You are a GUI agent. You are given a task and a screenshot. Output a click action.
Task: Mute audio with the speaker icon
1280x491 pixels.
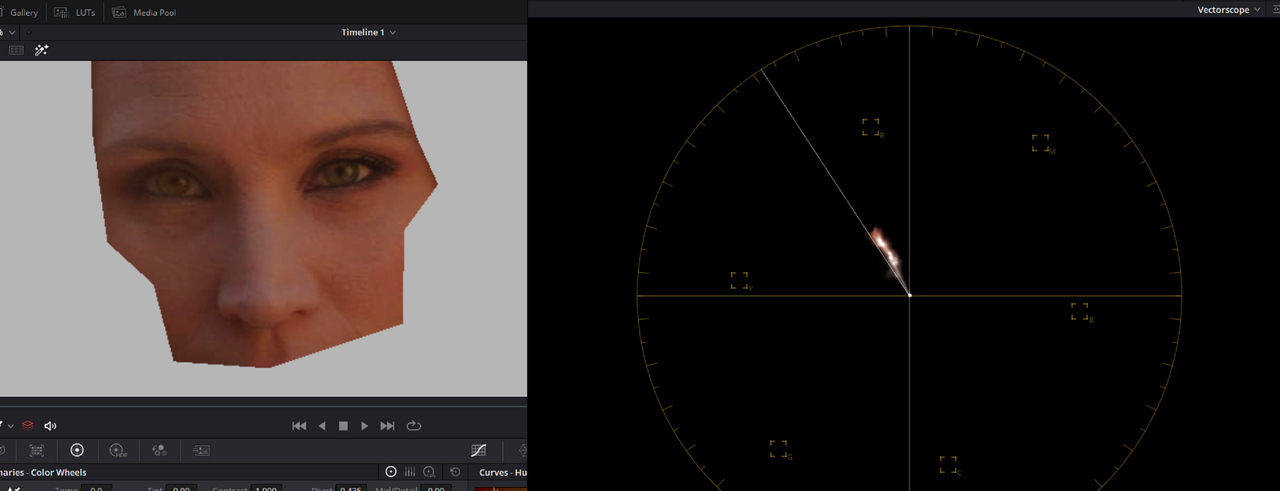[51, 426]
